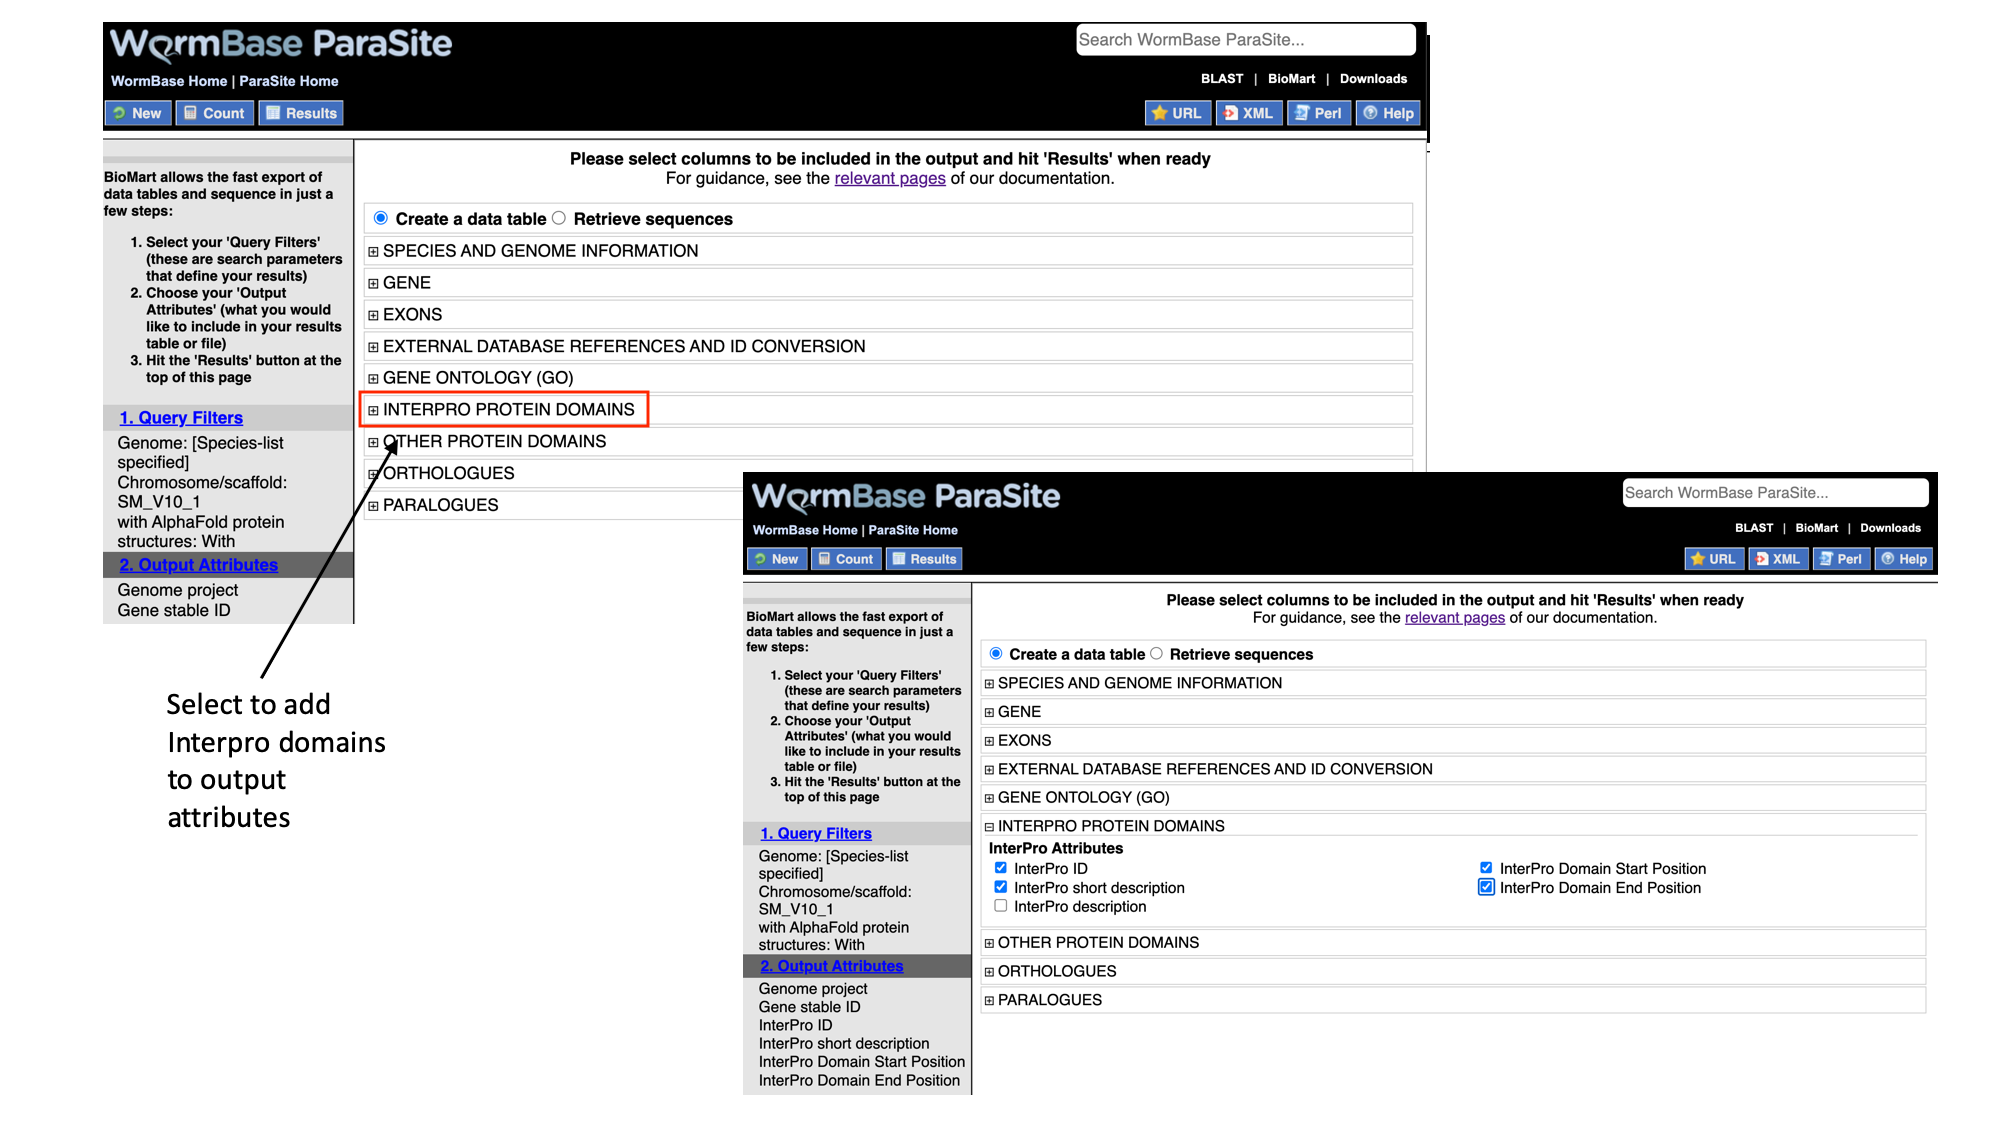Expand OTHER PROTEIN DOMAINS in upper screenshot
The image size is (2000, 1125).
pyautogui.click(x=373, y=442)
